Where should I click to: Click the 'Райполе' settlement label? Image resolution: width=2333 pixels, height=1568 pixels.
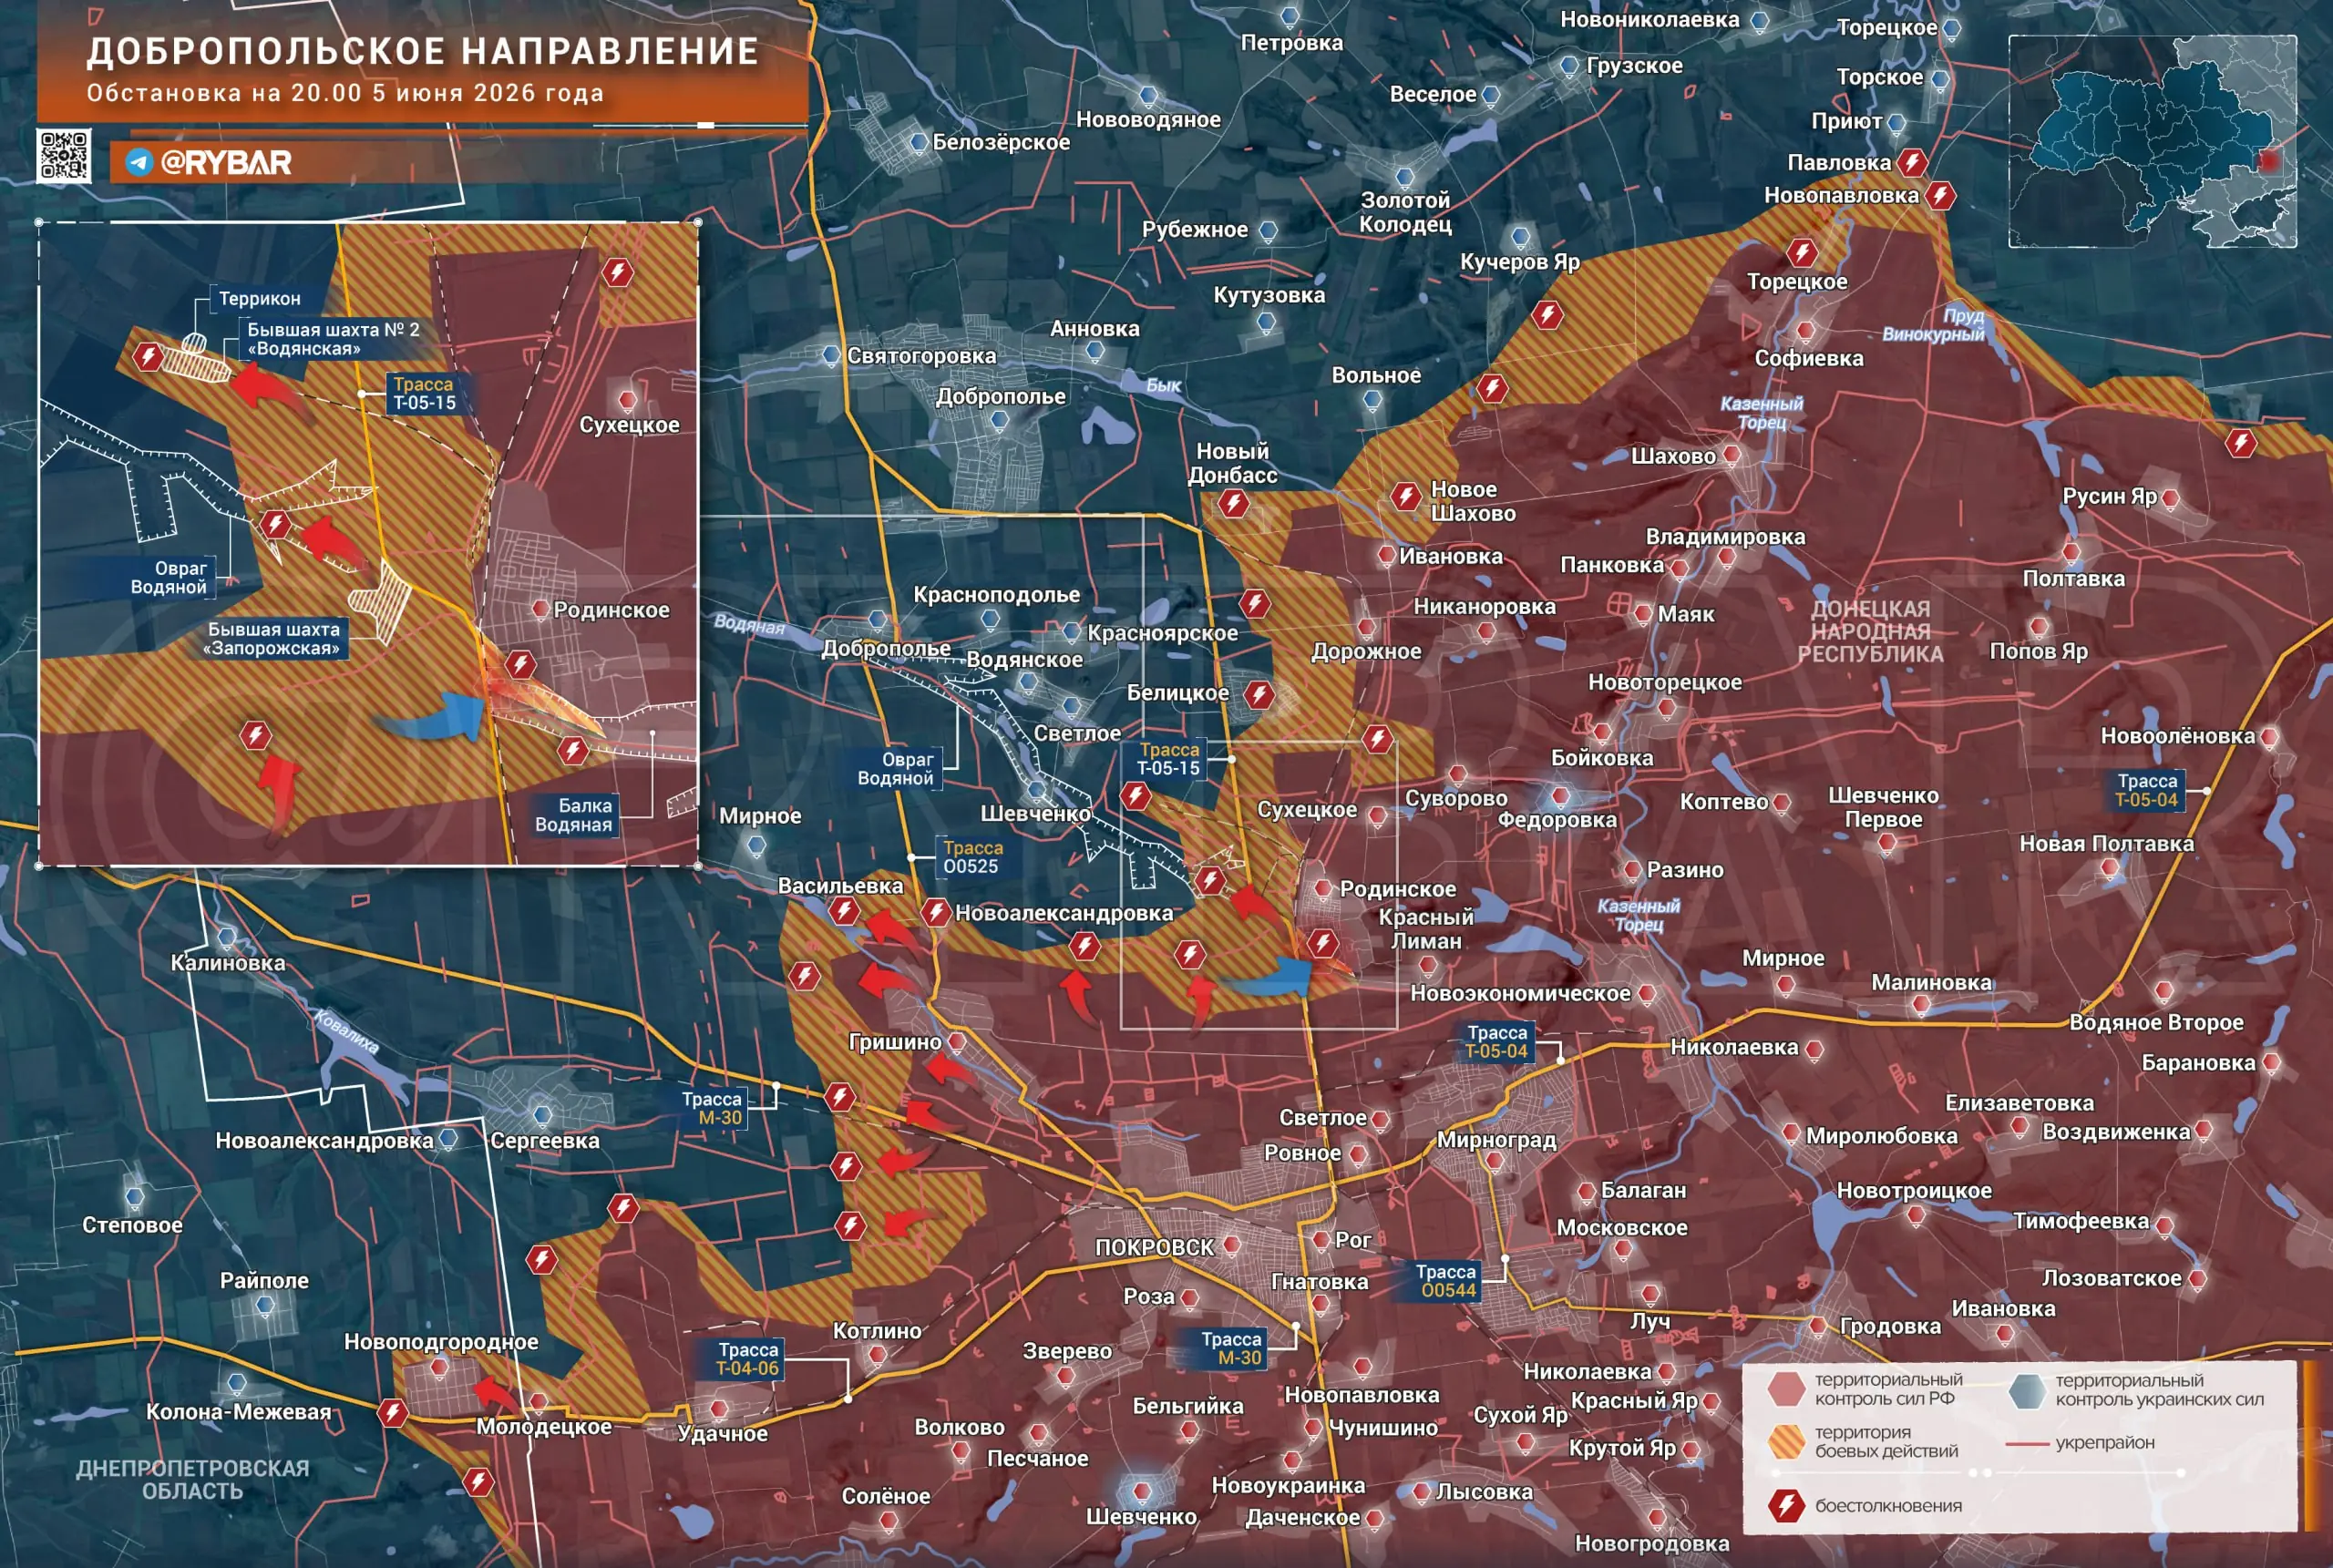coord(264,1280)
